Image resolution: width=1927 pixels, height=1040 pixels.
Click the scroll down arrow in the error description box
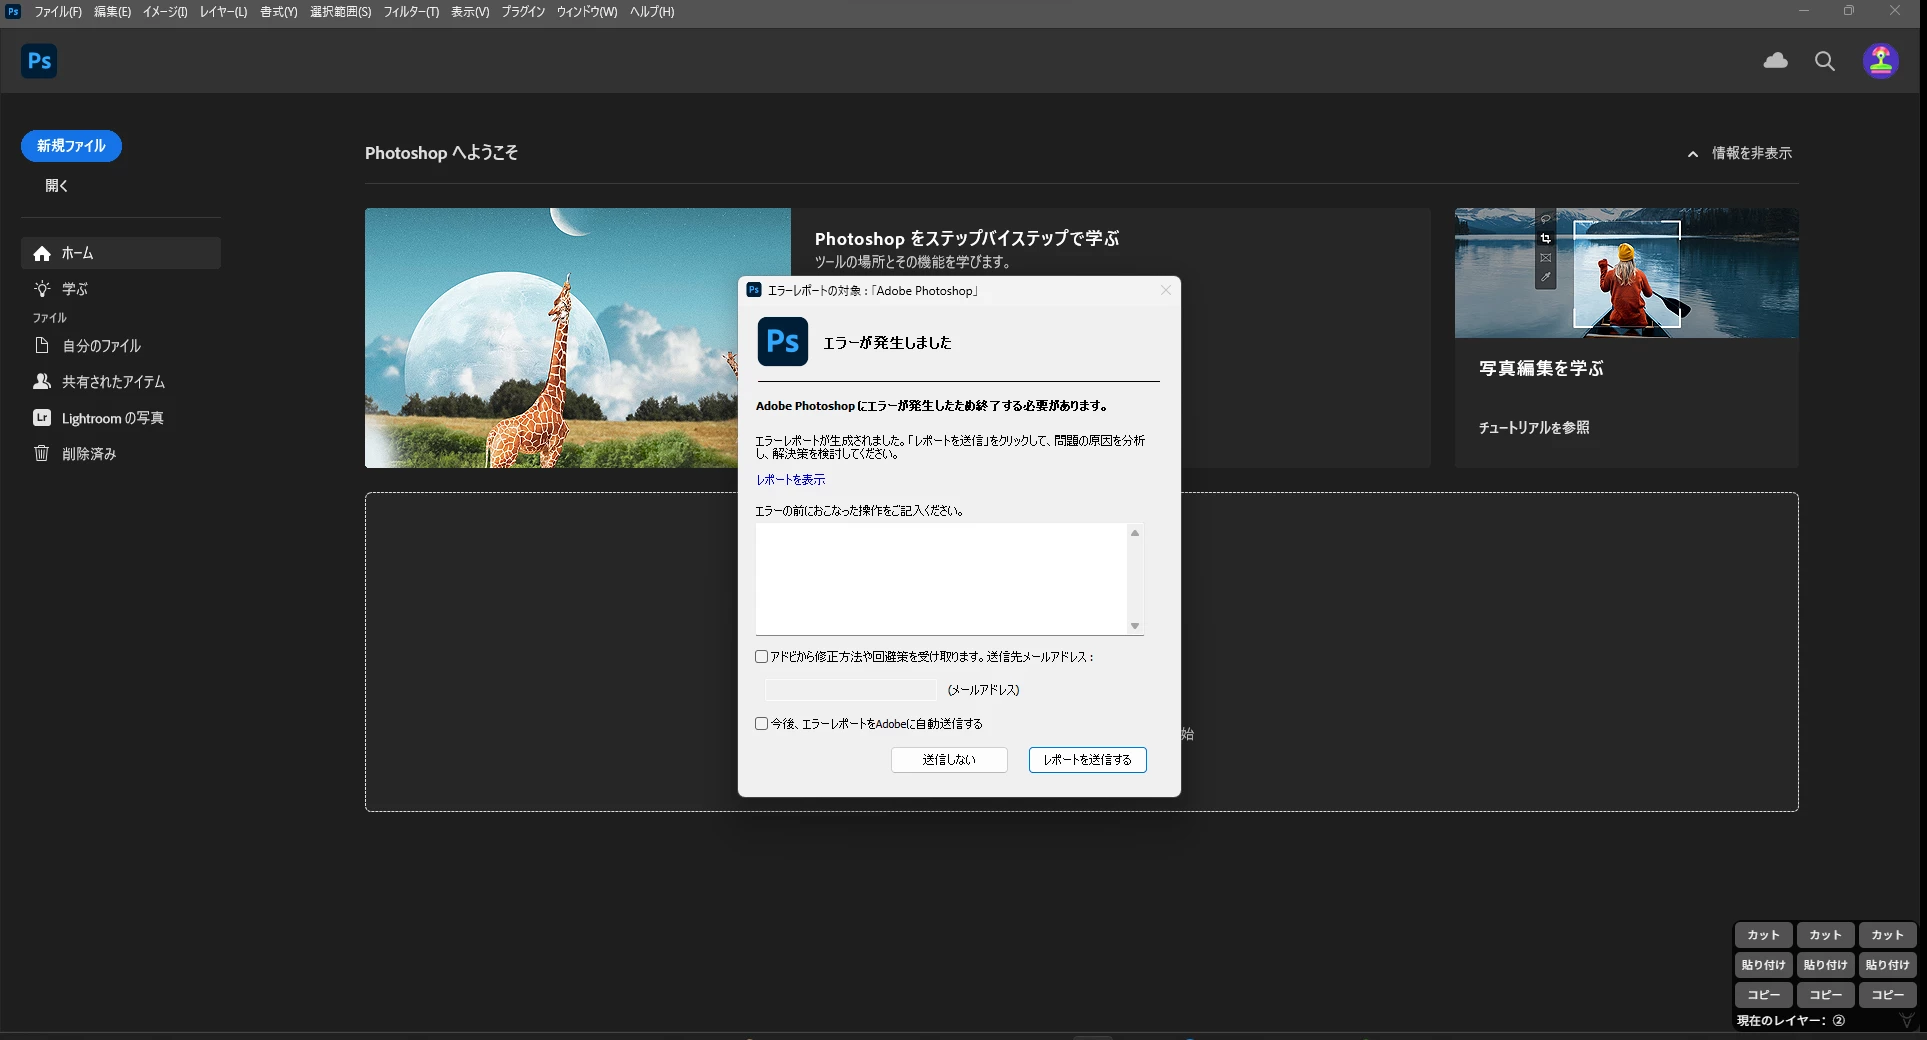tap(1135, 626)
